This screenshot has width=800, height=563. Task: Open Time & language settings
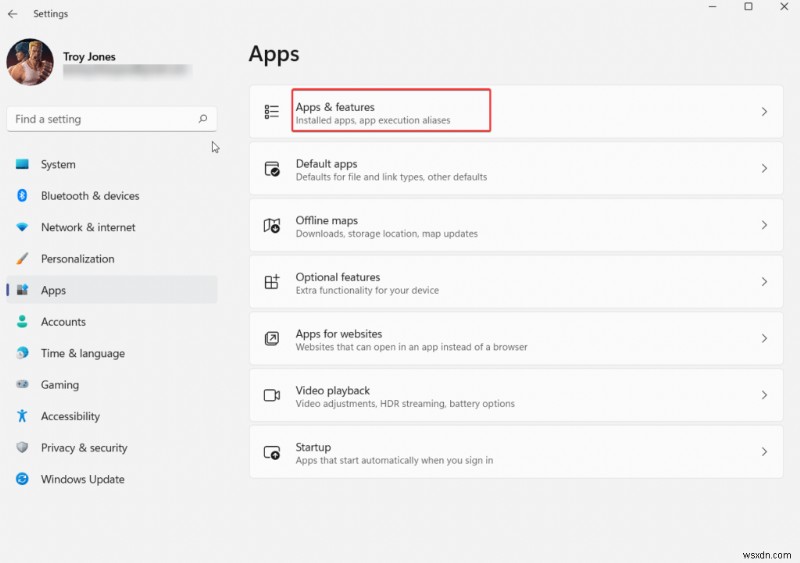coord(112,353)
